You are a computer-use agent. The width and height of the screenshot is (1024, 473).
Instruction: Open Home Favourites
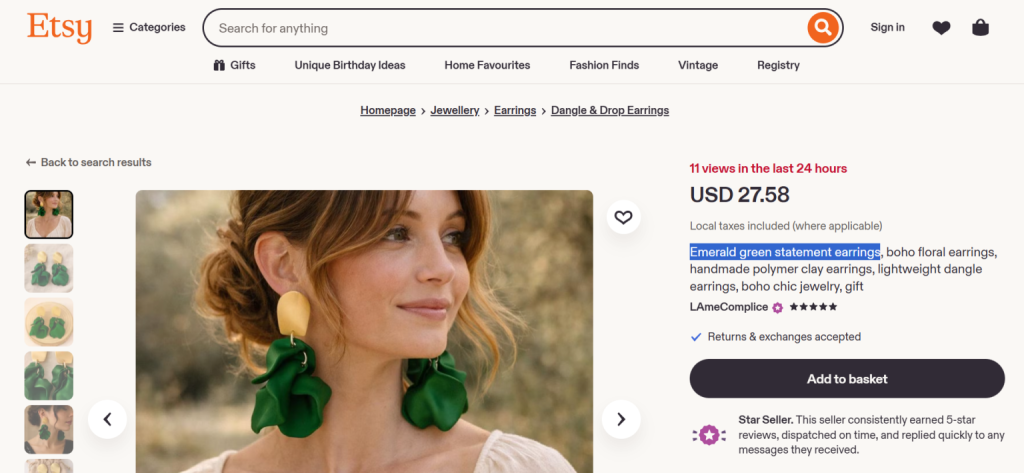(x=487, y=65)
